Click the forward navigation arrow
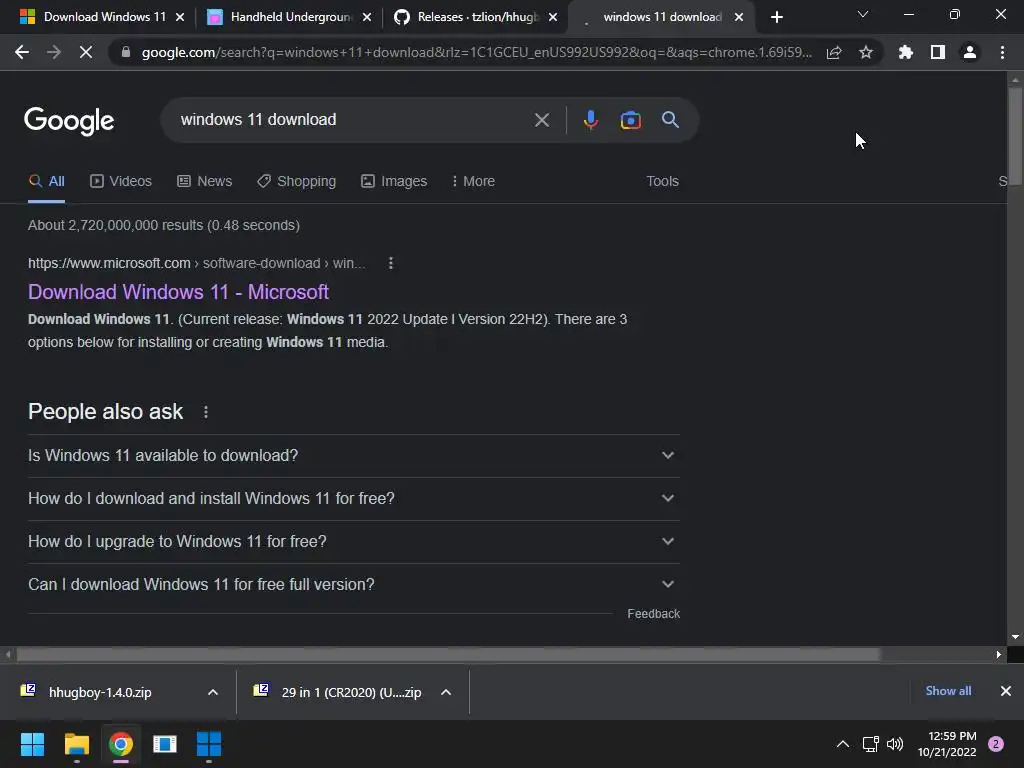This screenshot has width=1024, height=768. (54, 52)
